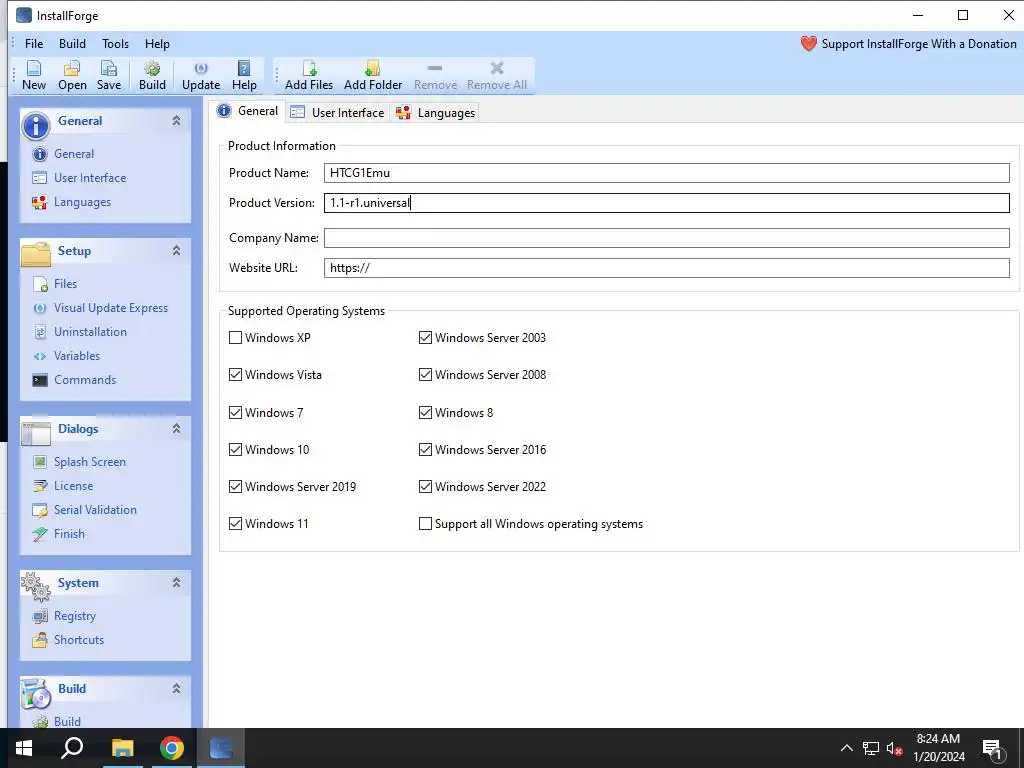Uncheck Windows 7 support

click(236, 413)
